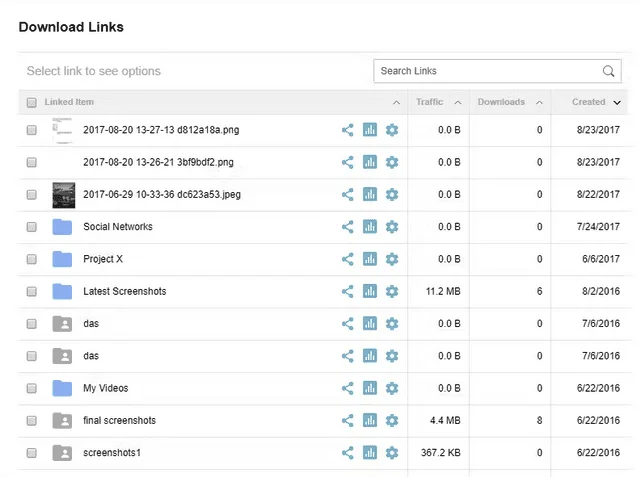
Task: Sort by Downloads column arrow
Action: (539, 103)
